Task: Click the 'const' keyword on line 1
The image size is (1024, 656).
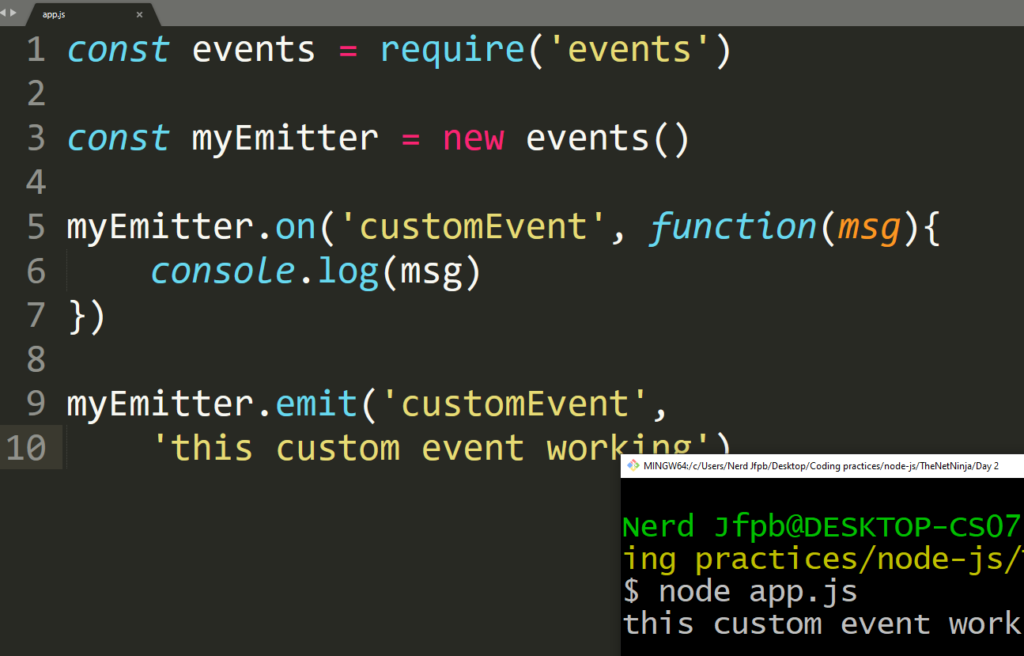Action: tap(118, 50)
